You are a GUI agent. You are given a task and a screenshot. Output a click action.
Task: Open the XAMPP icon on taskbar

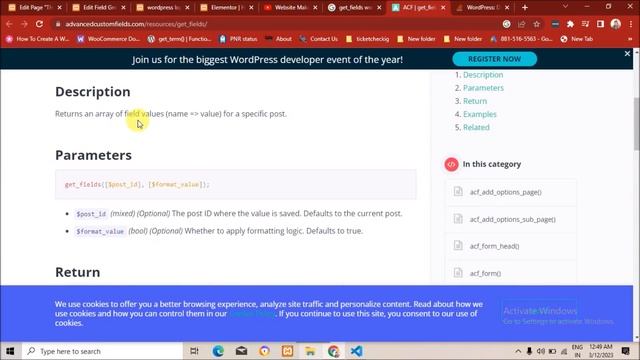coord(287,351)
